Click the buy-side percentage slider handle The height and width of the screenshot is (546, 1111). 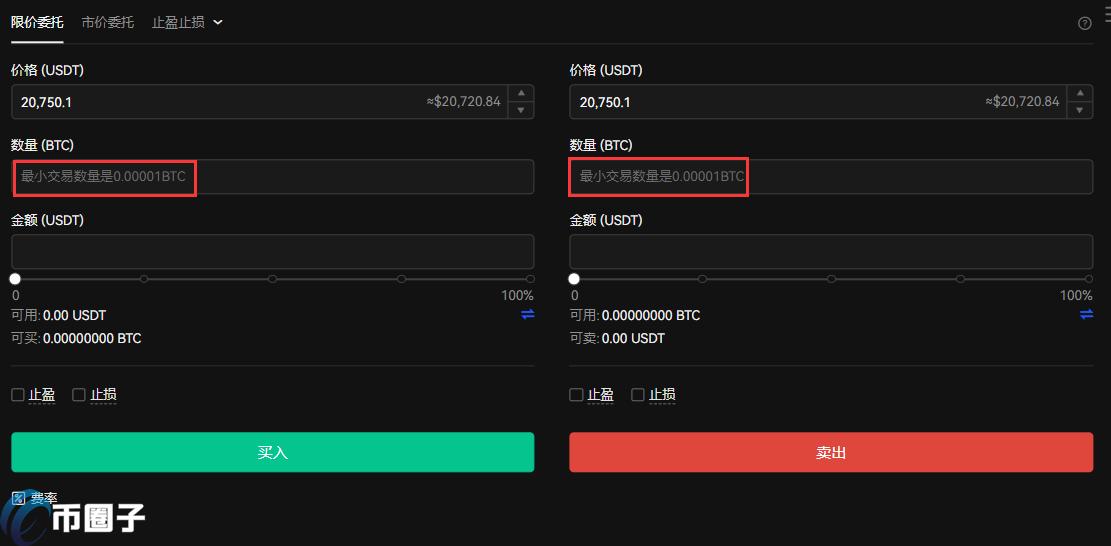(x=15, y=279)
